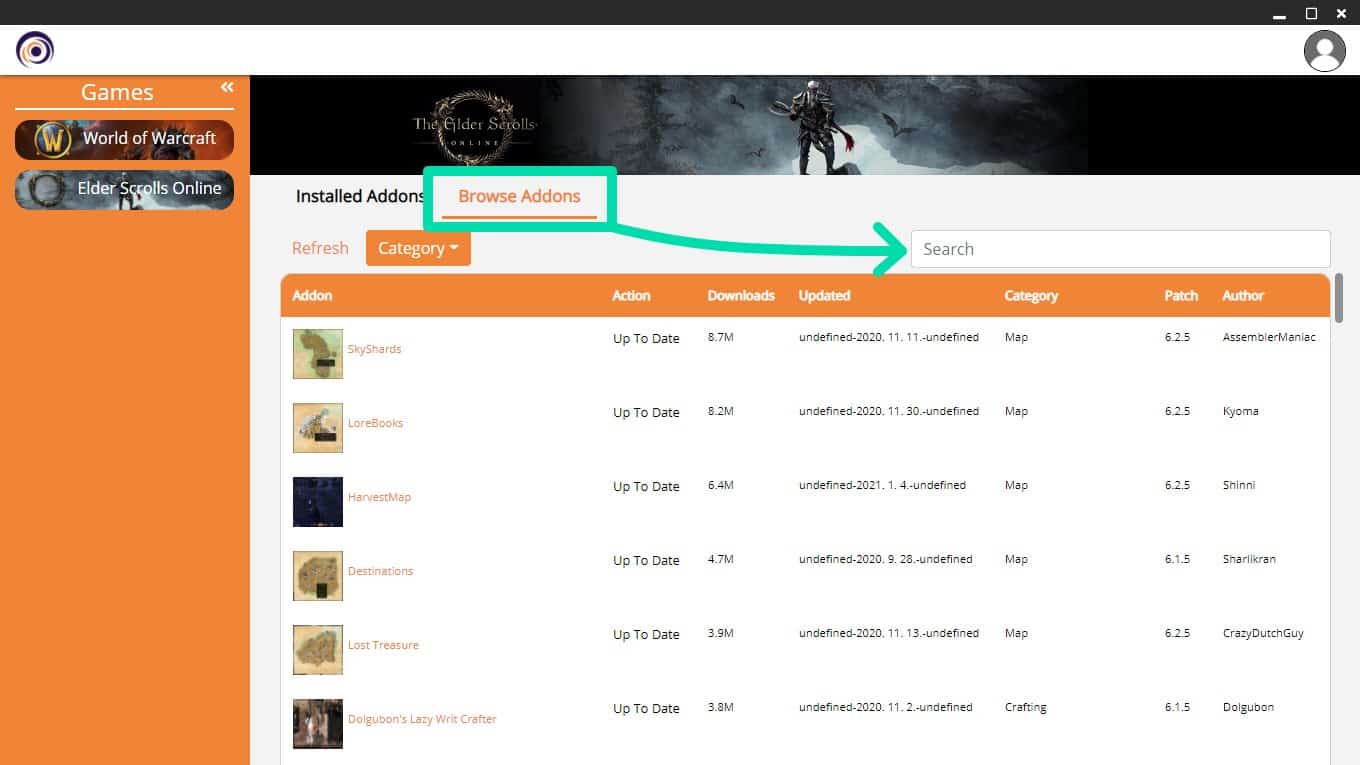
Task: Sort by the Addon column header
Action: pos(312,296)
